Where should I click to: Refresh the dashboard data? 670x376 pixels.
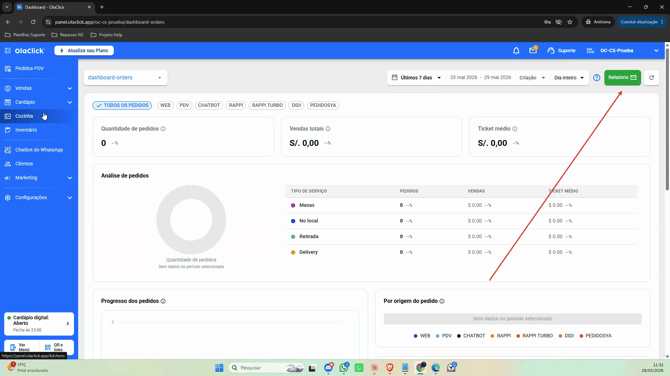click(x=651, y=78)
